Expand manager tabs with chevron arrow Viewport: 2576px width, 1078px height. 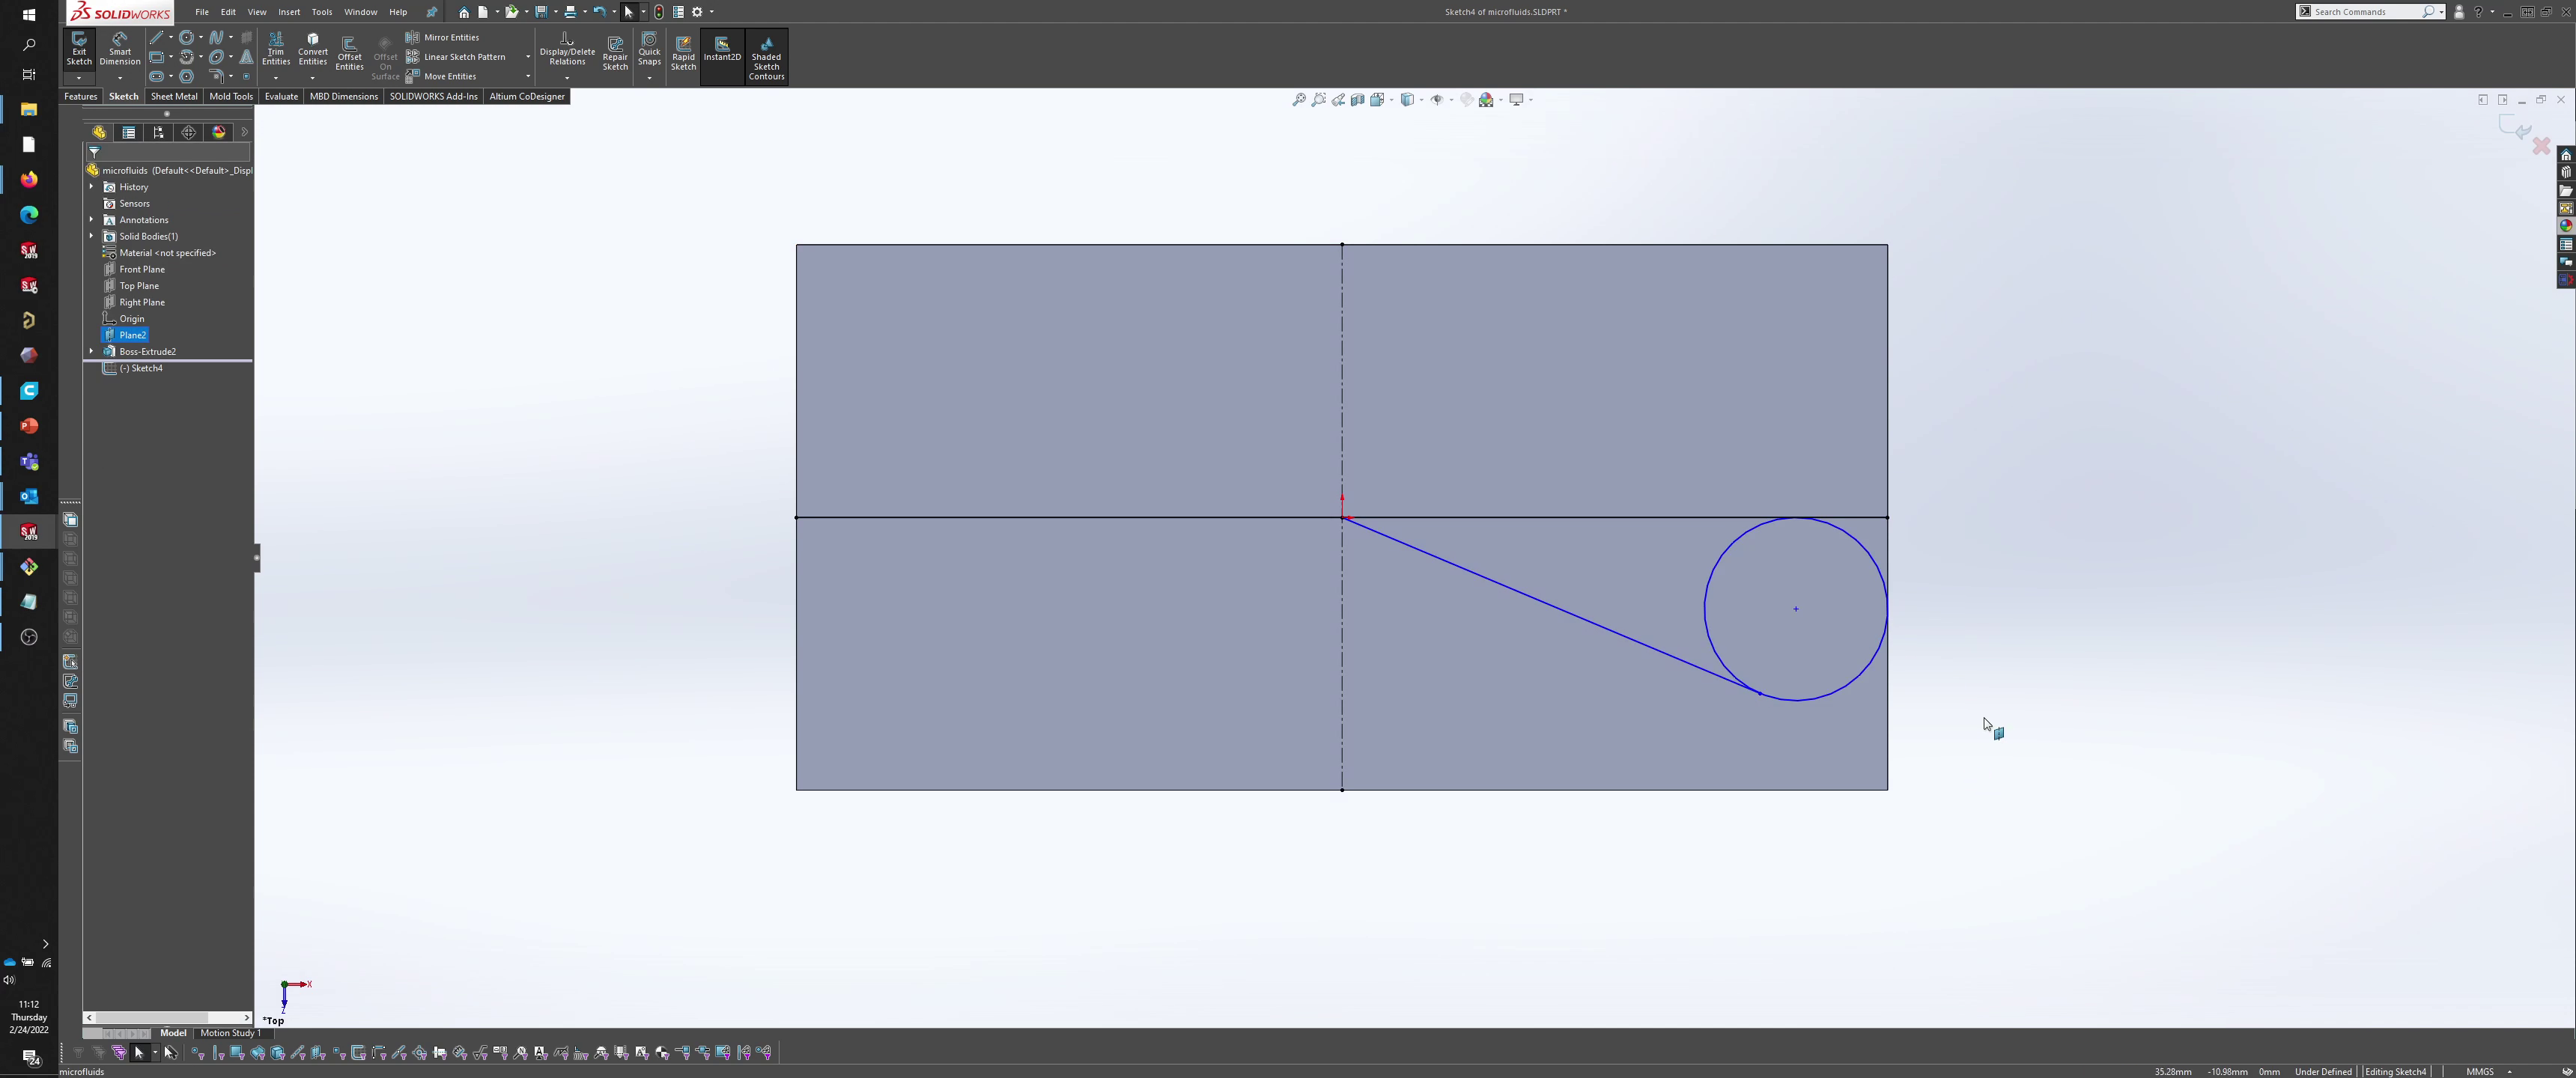(x=244, y=132)
